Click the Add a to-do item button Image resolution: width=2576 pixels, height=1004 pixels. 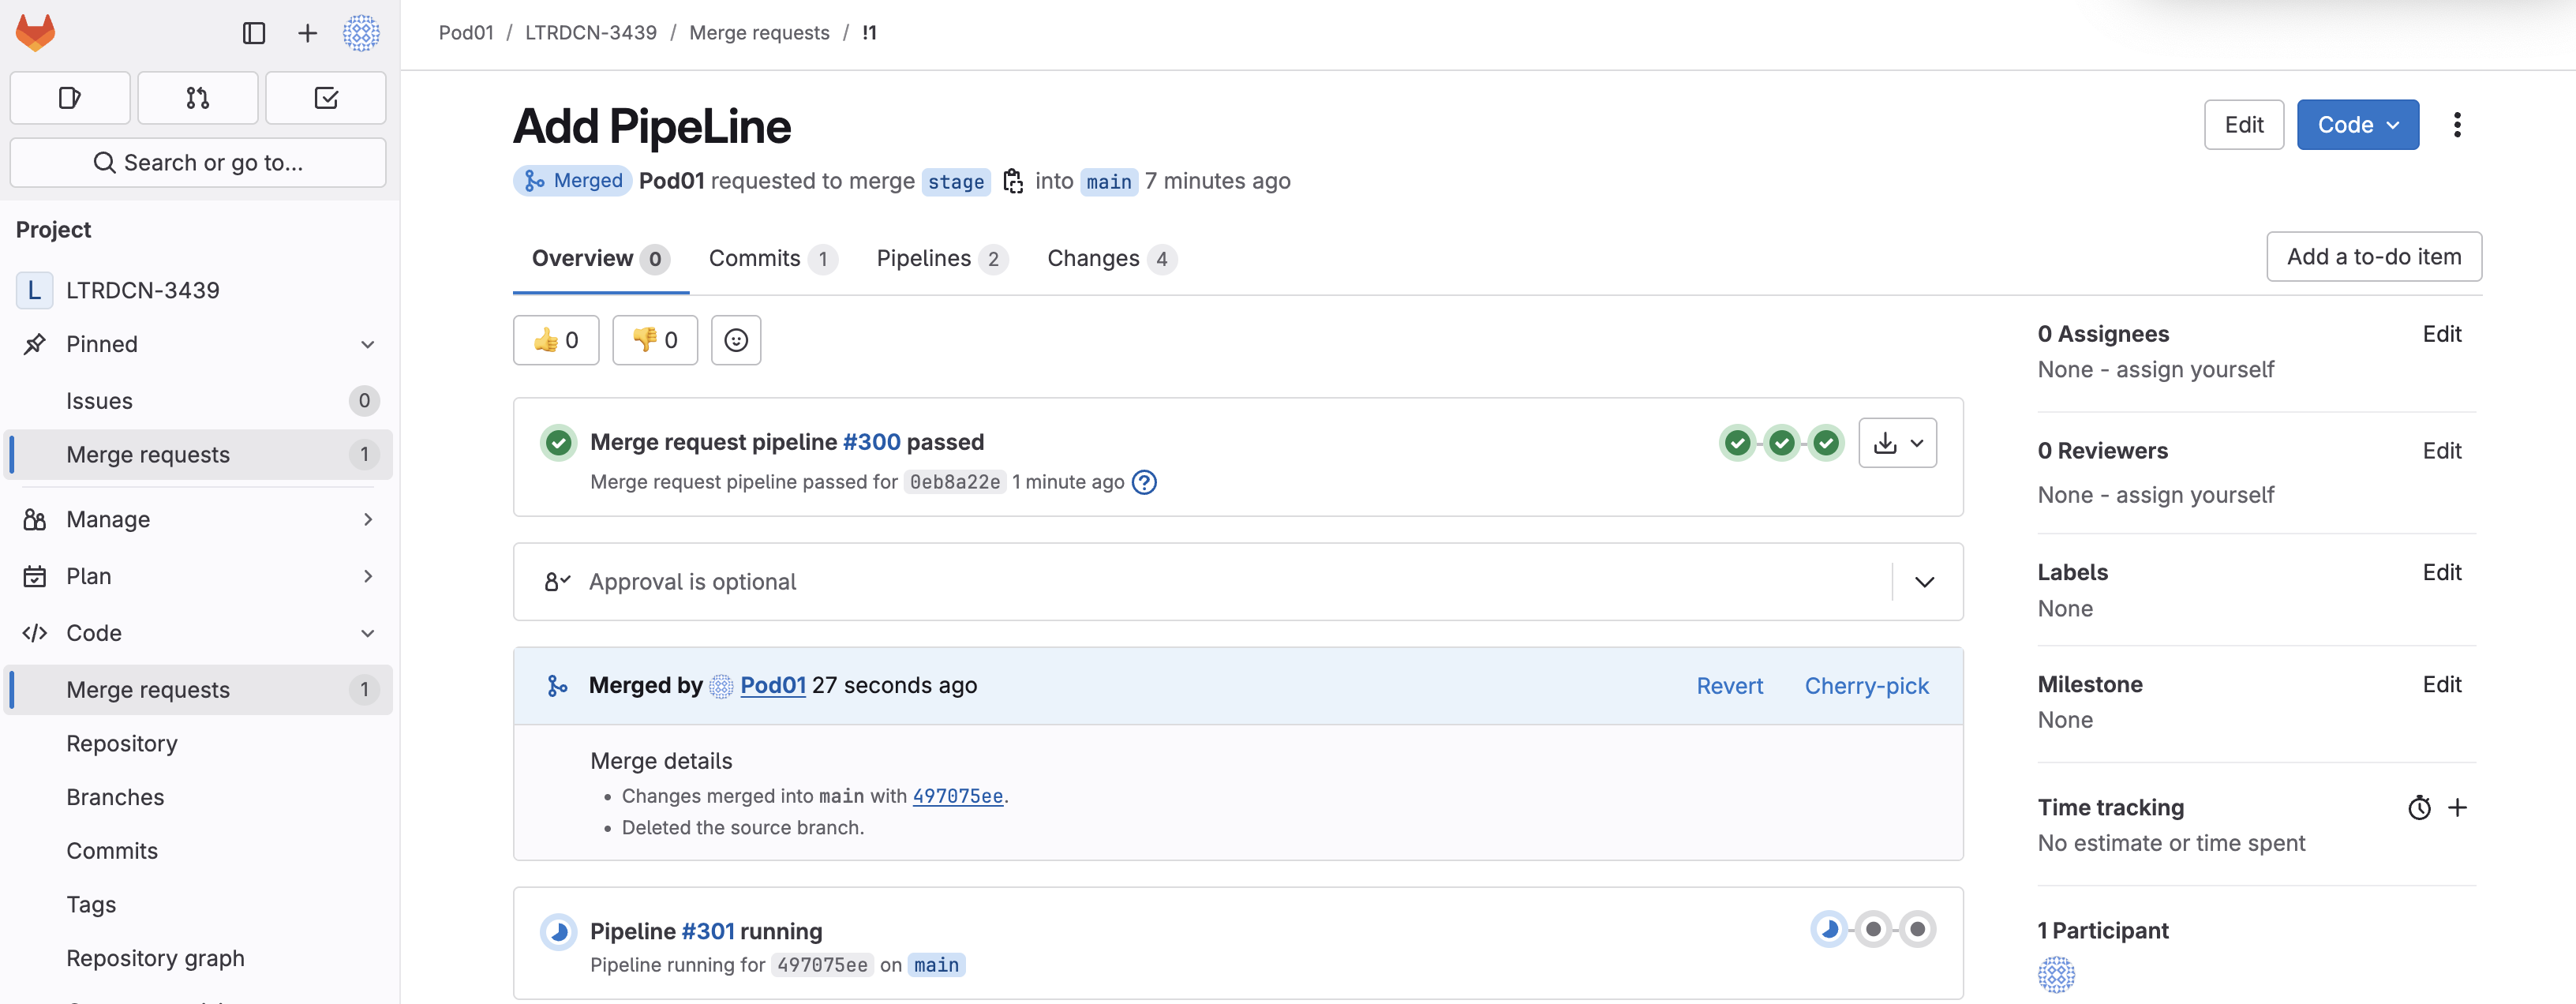2373,257
